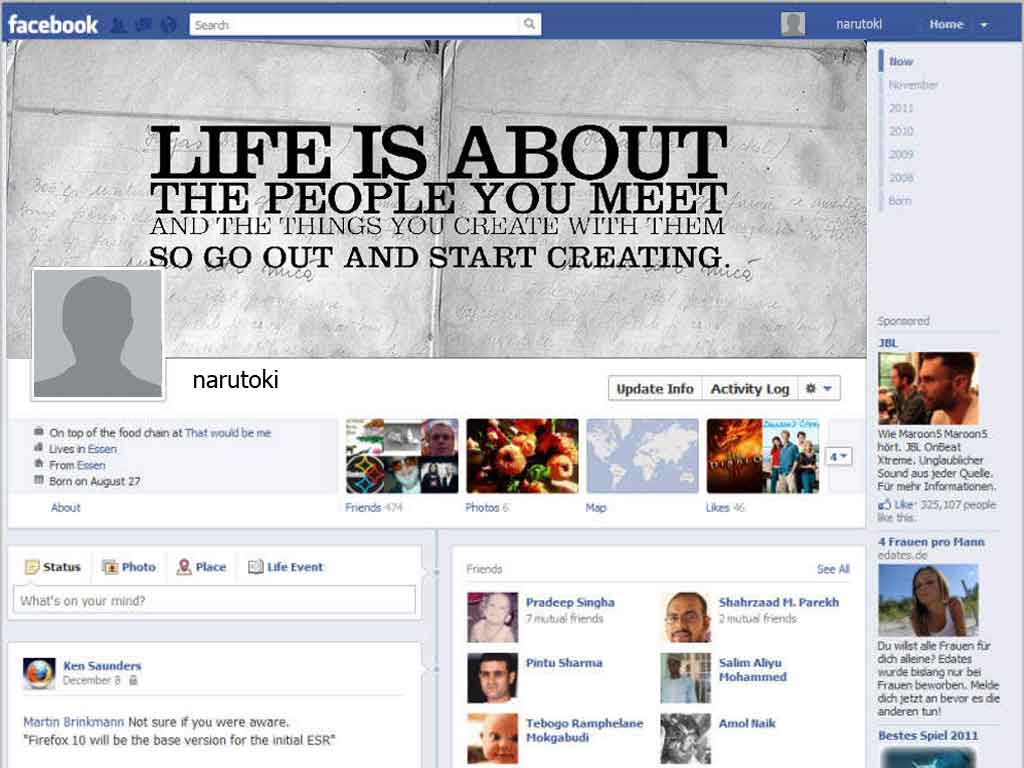The width and height of the screenshot is (1024, 768).
Task: Open friend requests icon in top bar
Action: (x=118, y=25)
